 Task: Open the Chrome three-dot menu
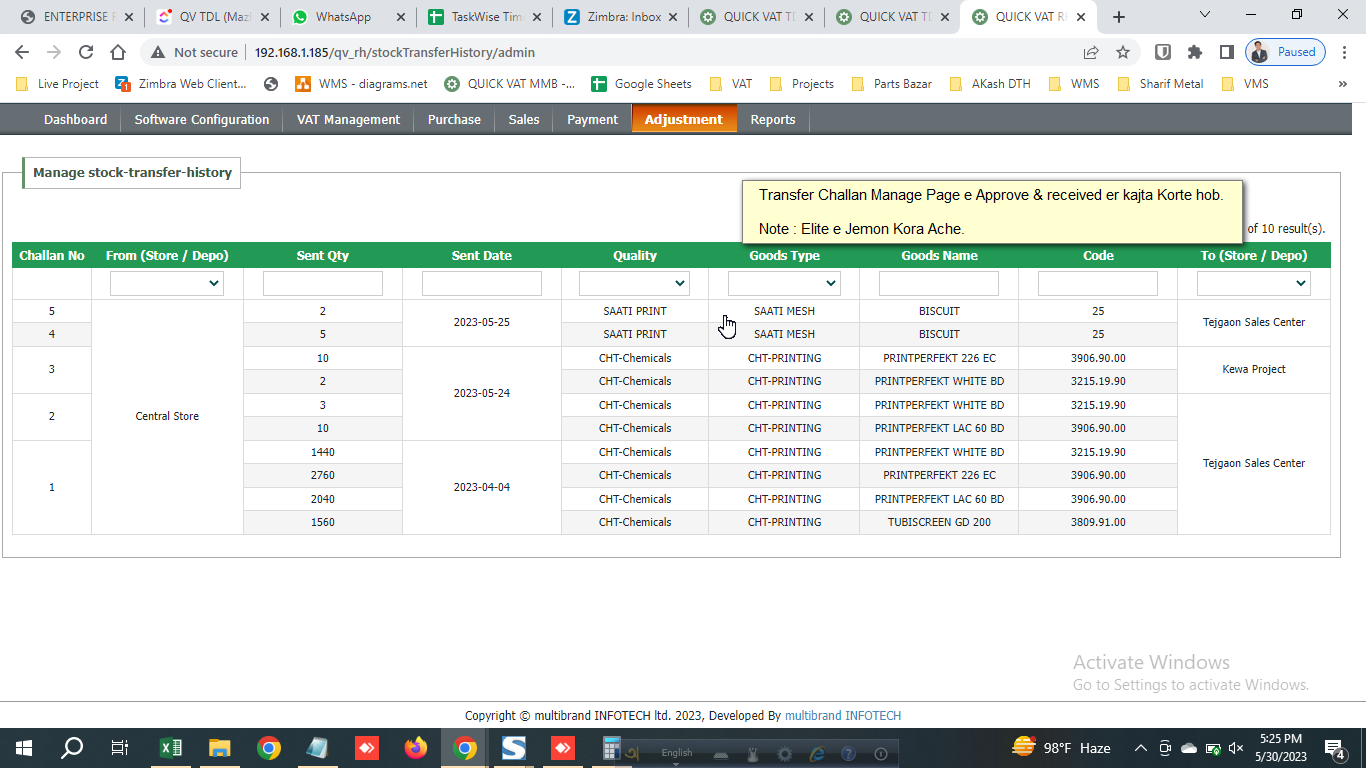pyautogui.click(x=1345, y=52)
